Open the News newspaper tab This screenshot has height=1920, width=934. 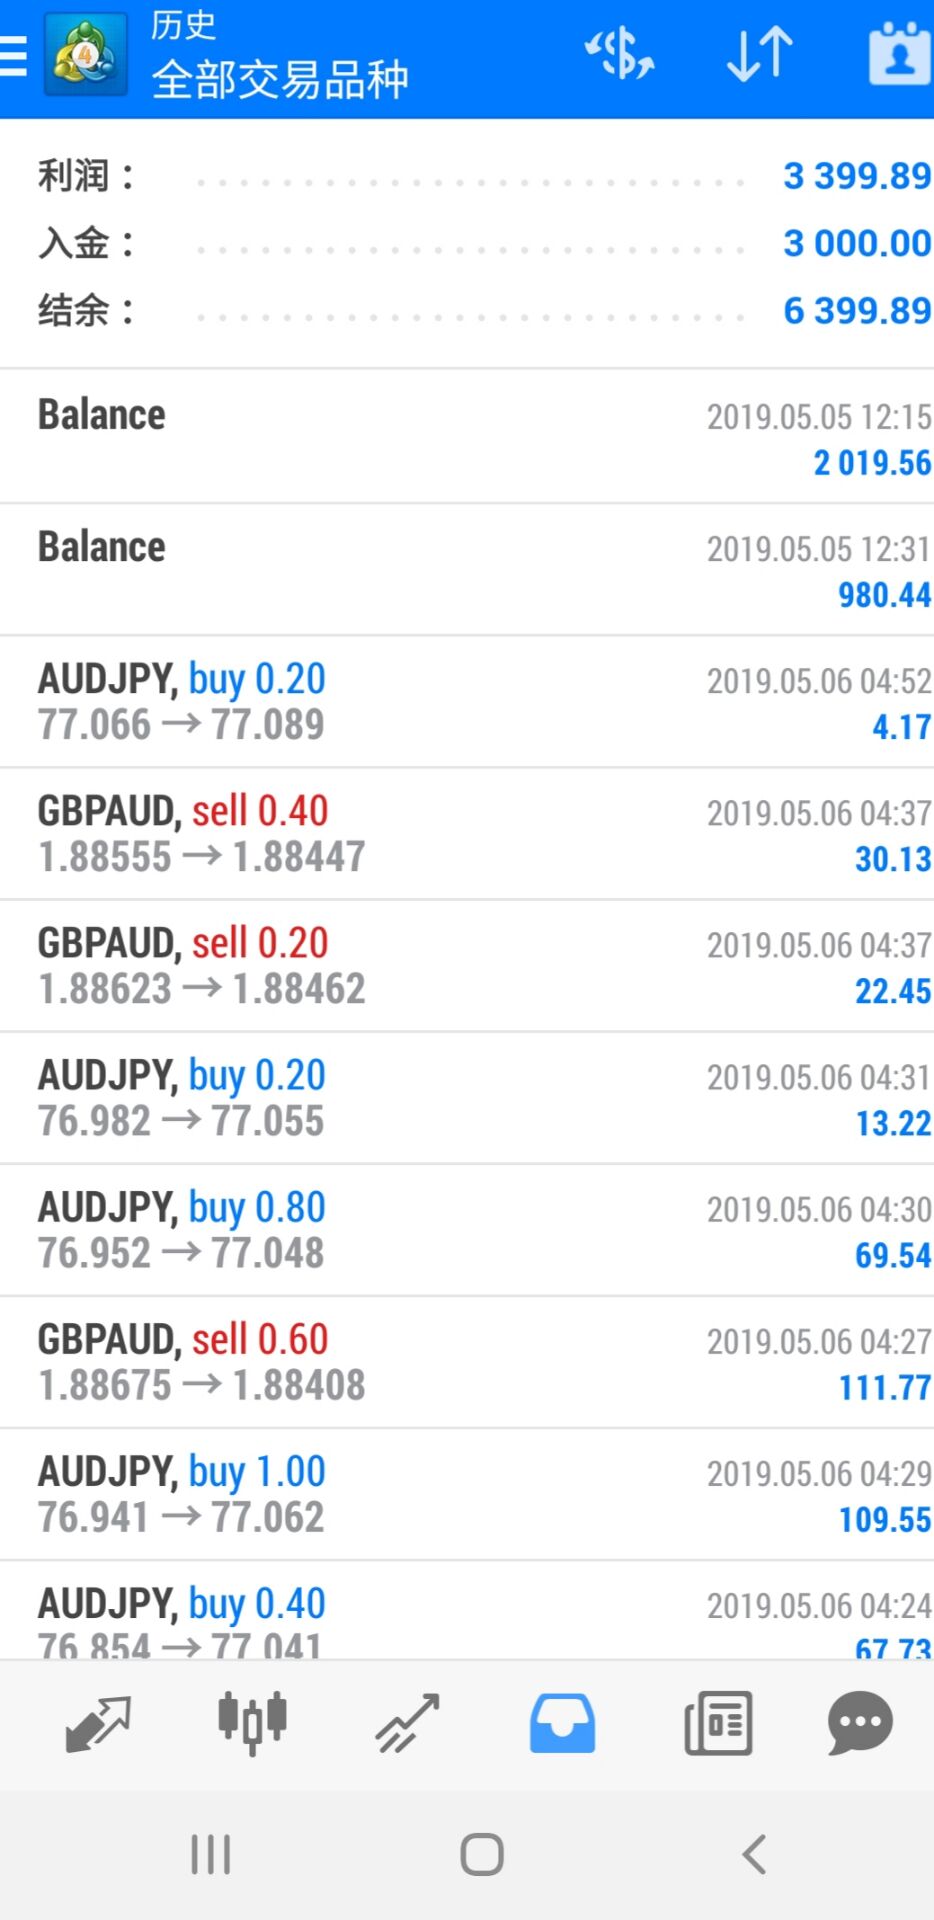[x=718, y=1723]
